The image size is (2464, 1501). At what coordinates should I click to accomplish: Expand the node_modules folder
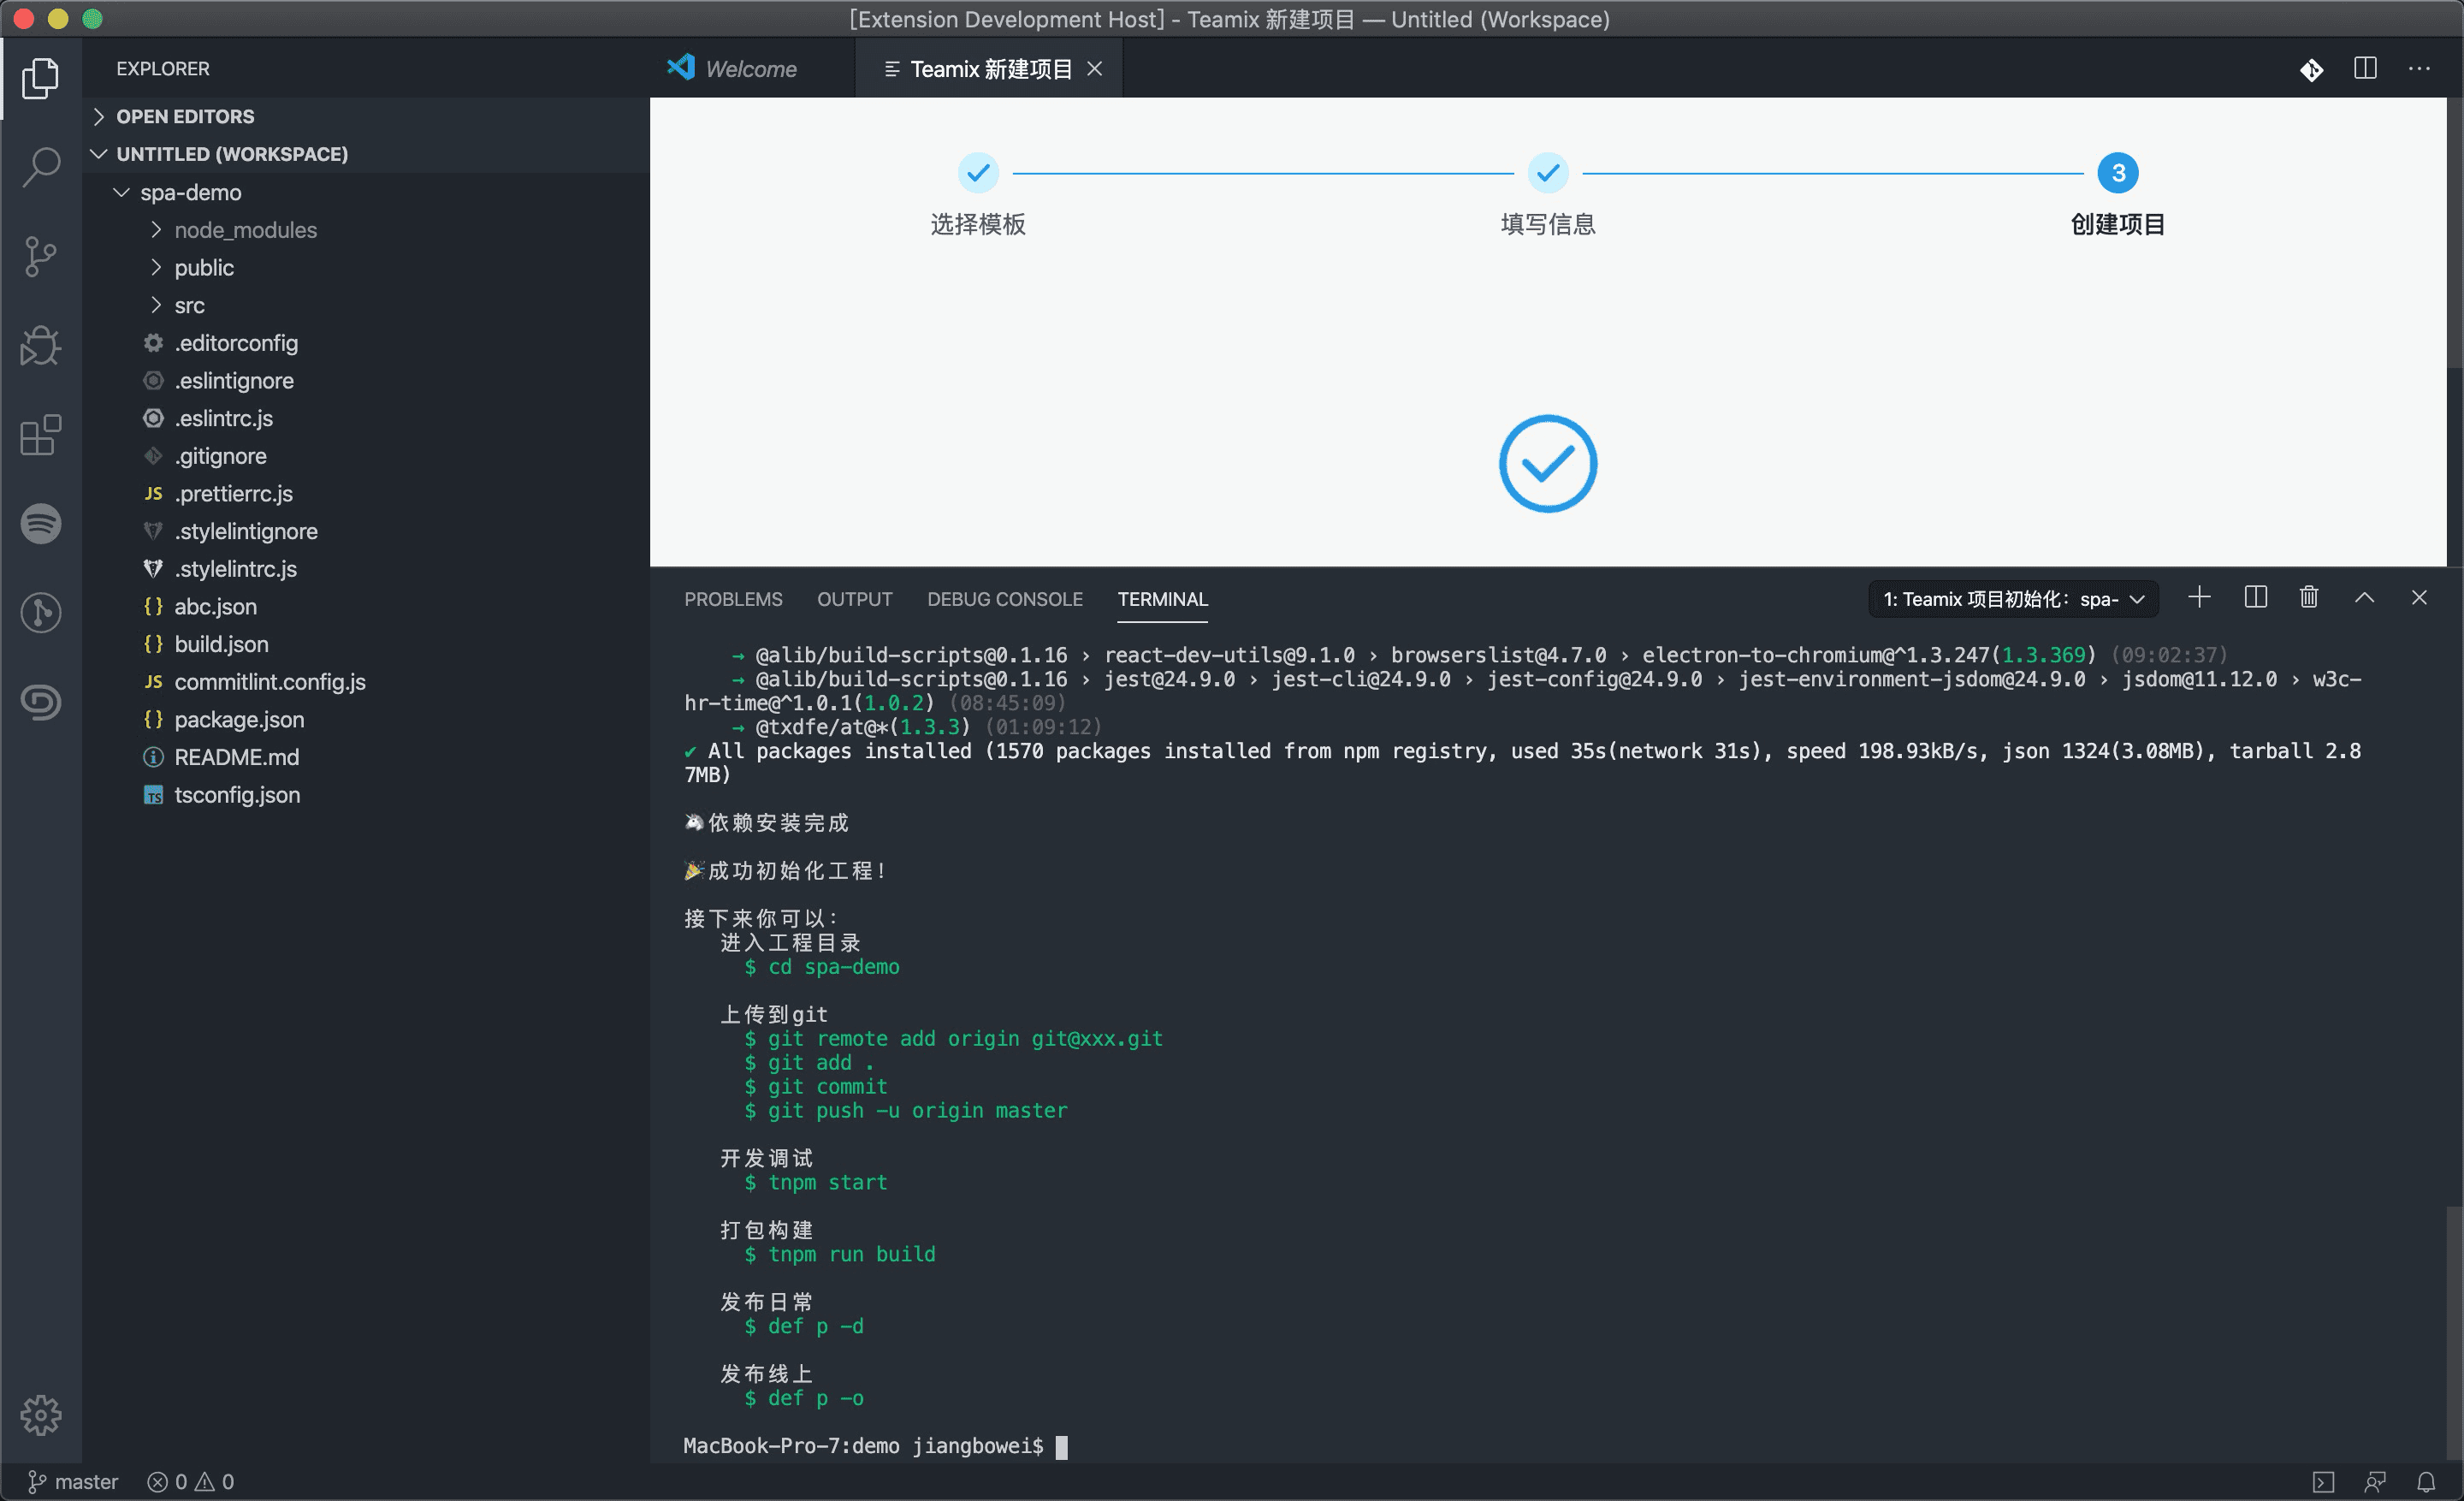[x=366, y=230]
